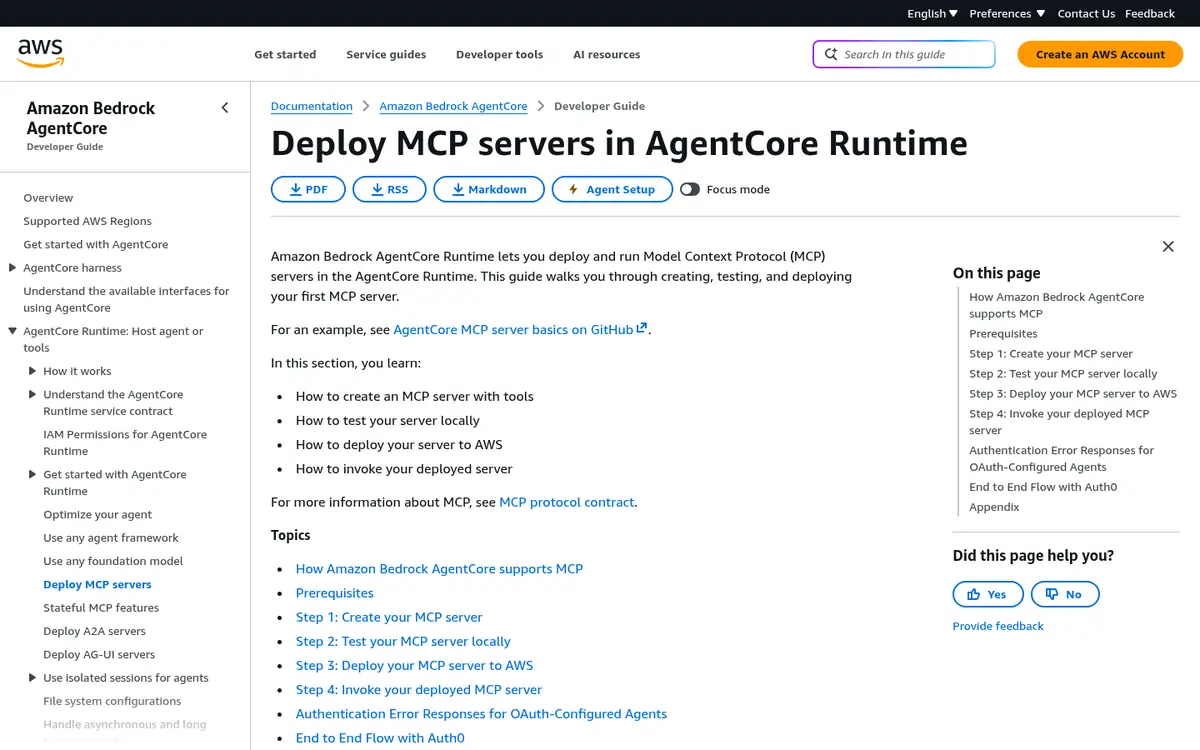Focus the Search in this guide field
This screenshot has width=1200, height=750.
904,54
